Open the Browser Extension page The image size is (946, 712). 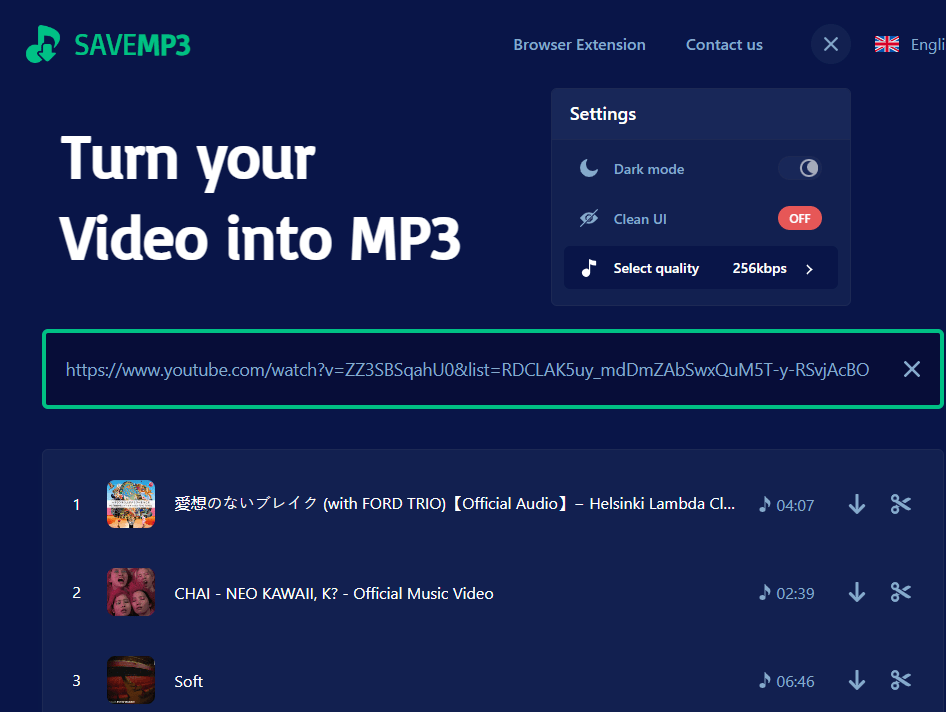pyautogui.click(x=579, y=44)
